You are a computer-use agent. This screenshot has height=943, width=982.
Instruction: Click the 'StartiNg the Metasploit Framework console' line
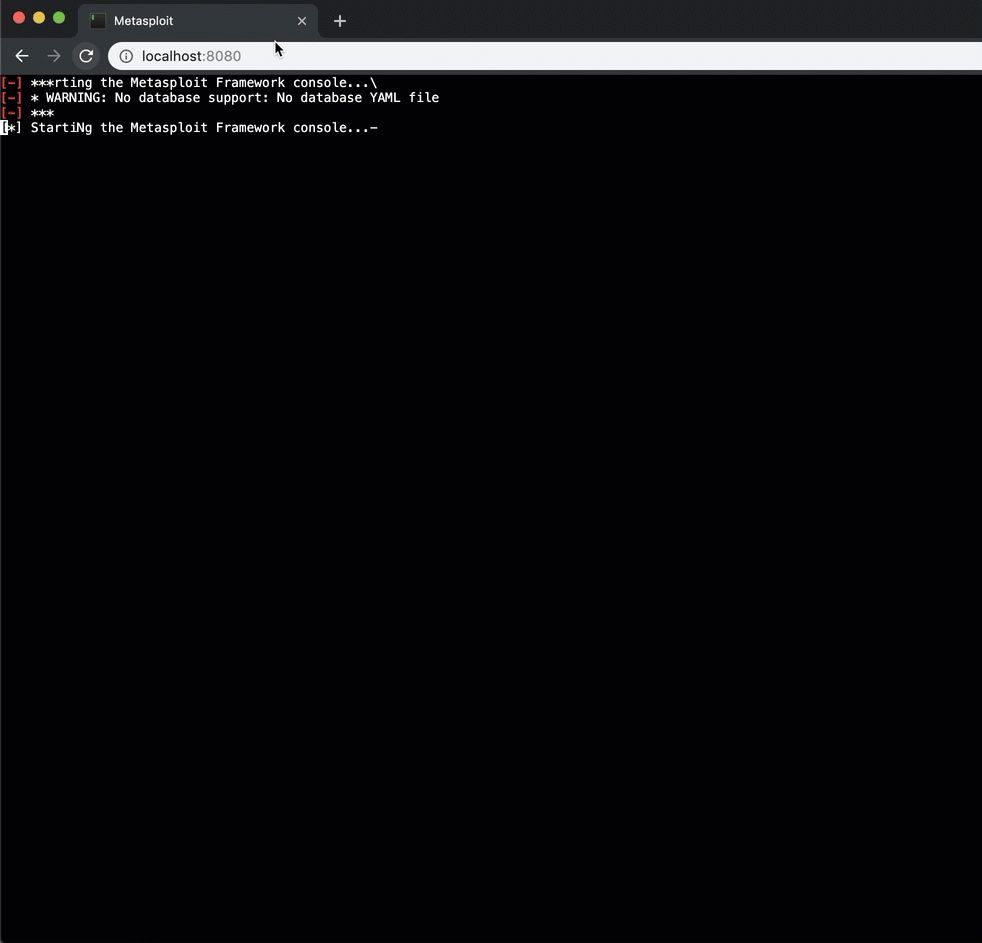tap(189, 128)
